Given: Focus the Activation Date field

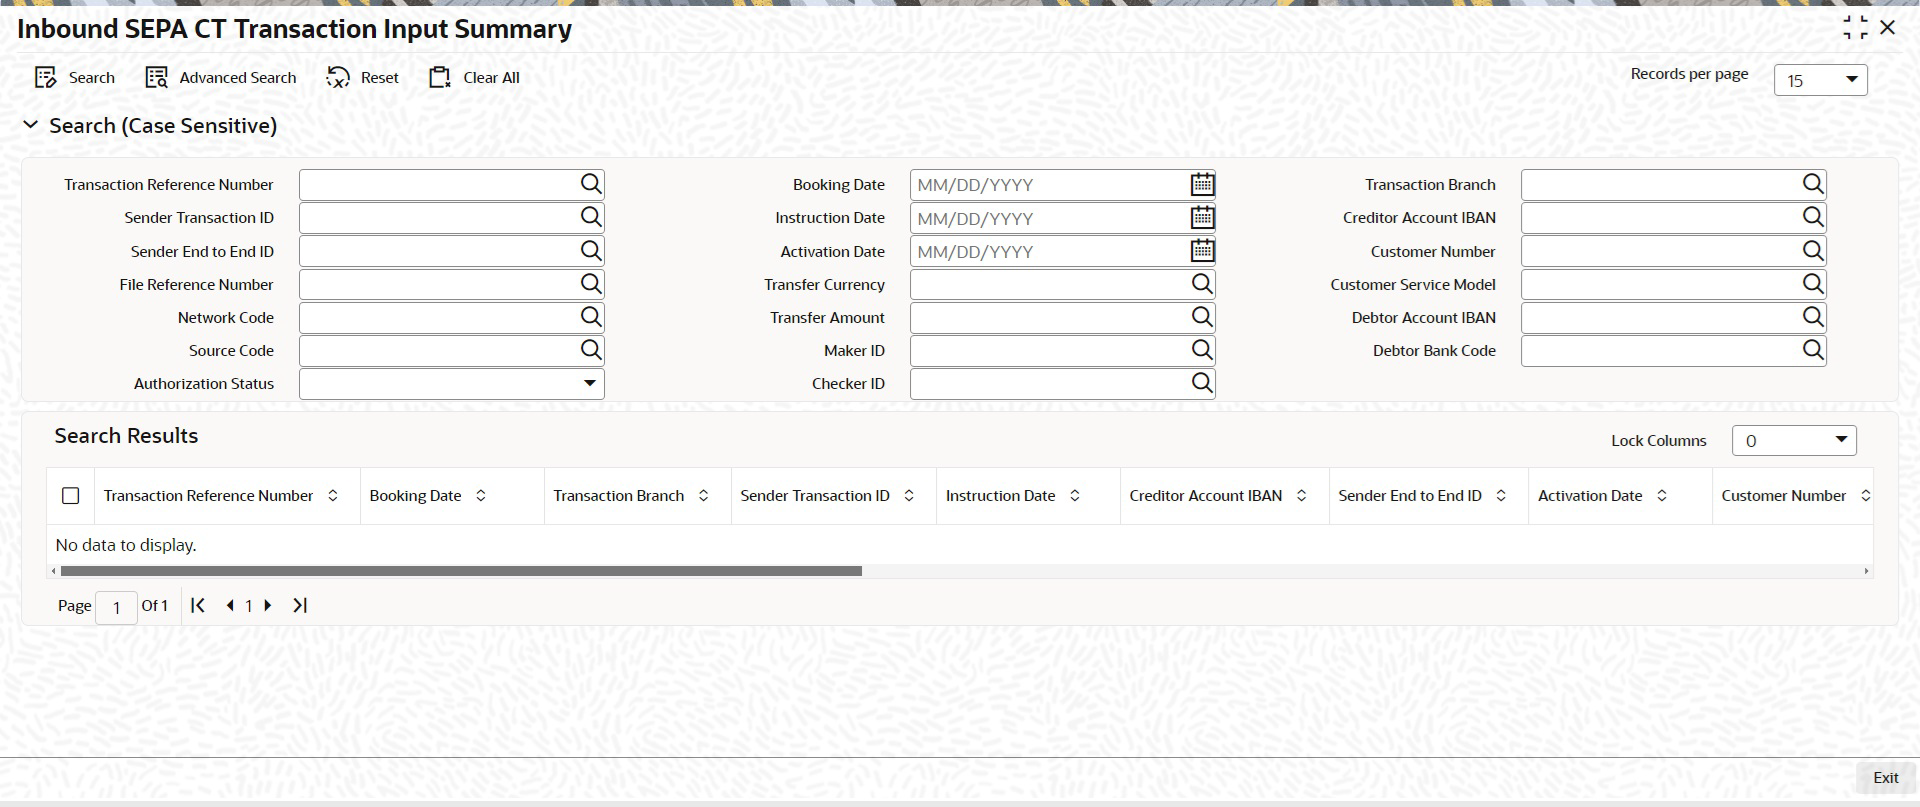Looking at the screenshot, I should click(x=1049, y=251).
